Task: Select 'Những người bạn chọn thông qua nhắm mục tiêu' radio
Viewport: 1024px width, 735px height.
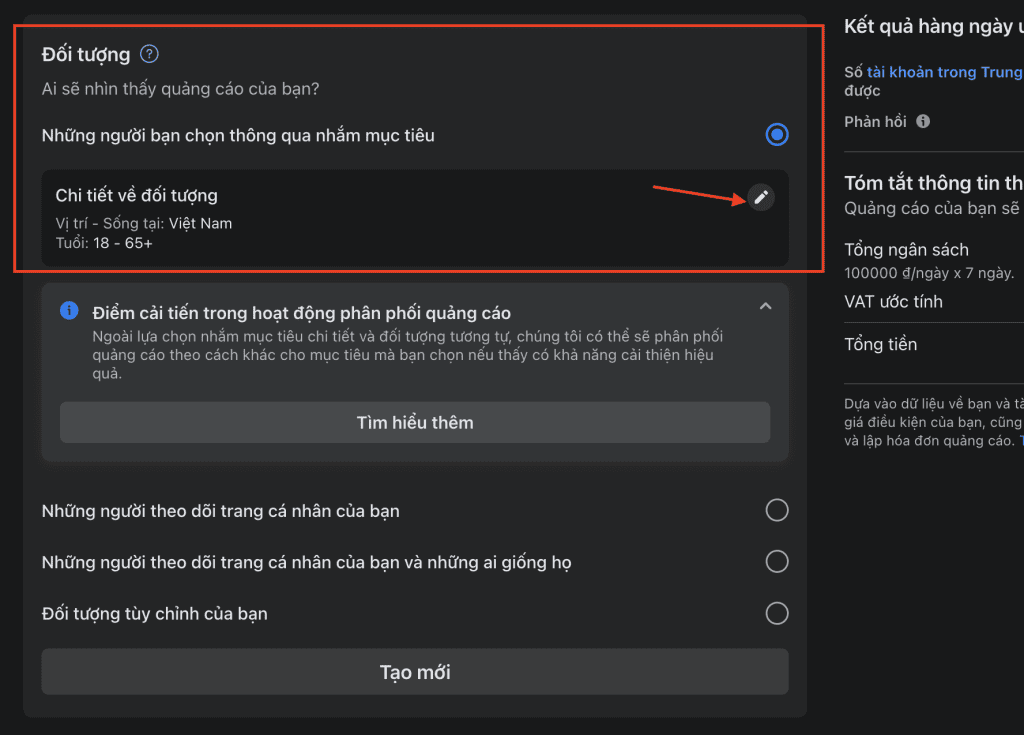Action: click(x=776, y=135)
